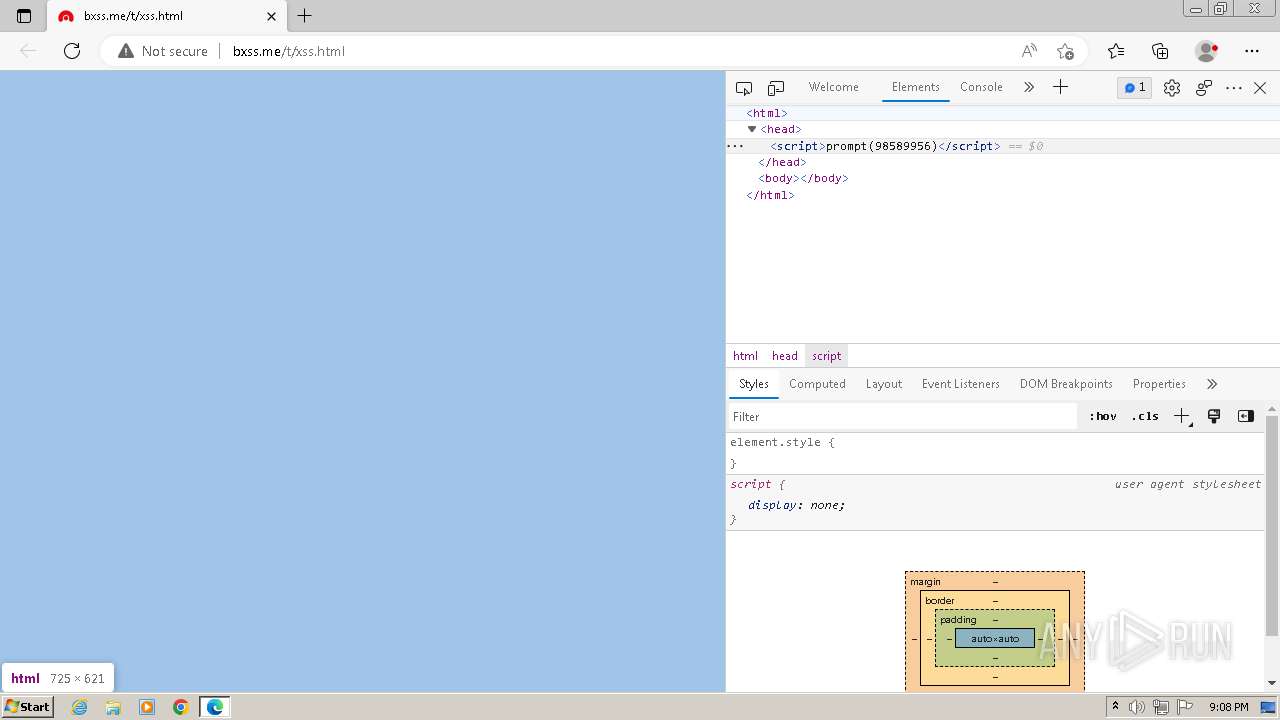
Task: Click the address bar URL
Action: tap(289, 51)
